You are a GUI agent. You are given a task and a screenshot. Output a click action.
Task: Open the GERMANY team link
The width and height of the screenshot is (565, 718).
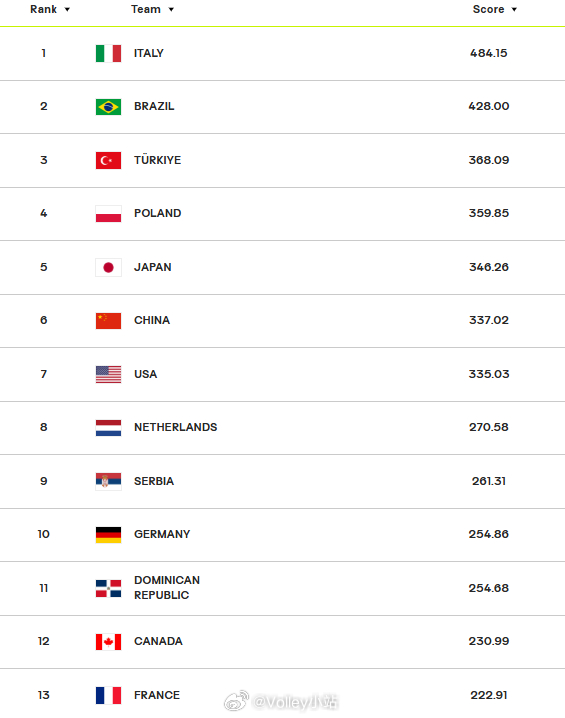[162, 534]
